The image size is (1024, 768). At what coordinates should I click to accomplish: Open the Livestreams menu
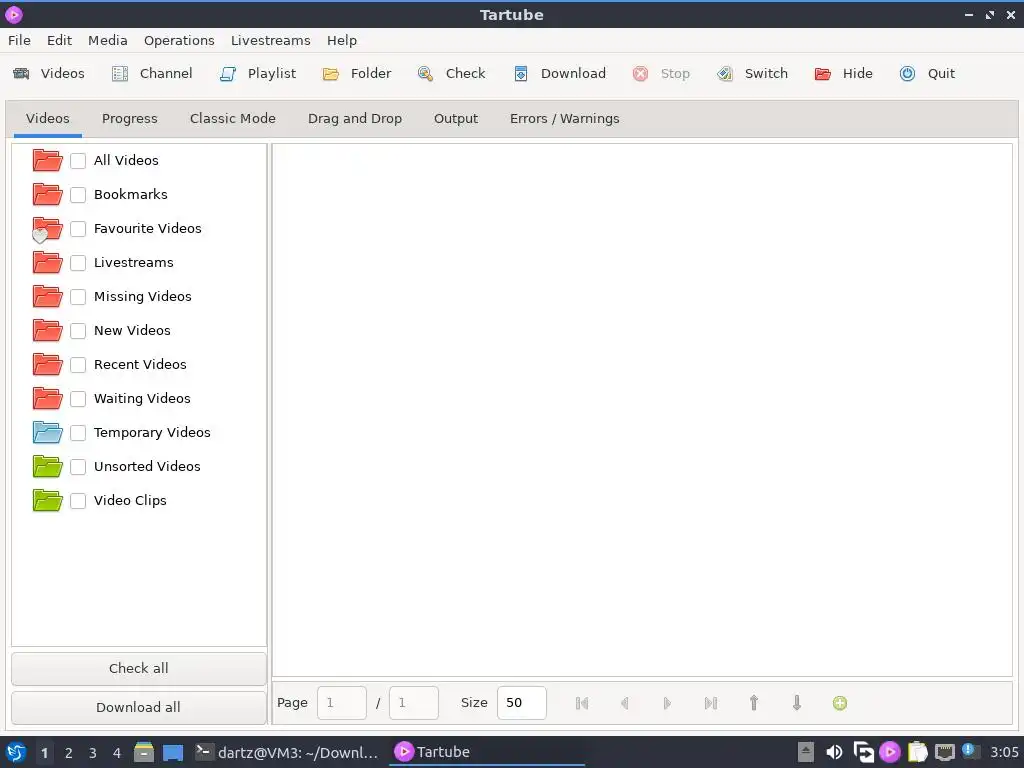click(270, 40)
